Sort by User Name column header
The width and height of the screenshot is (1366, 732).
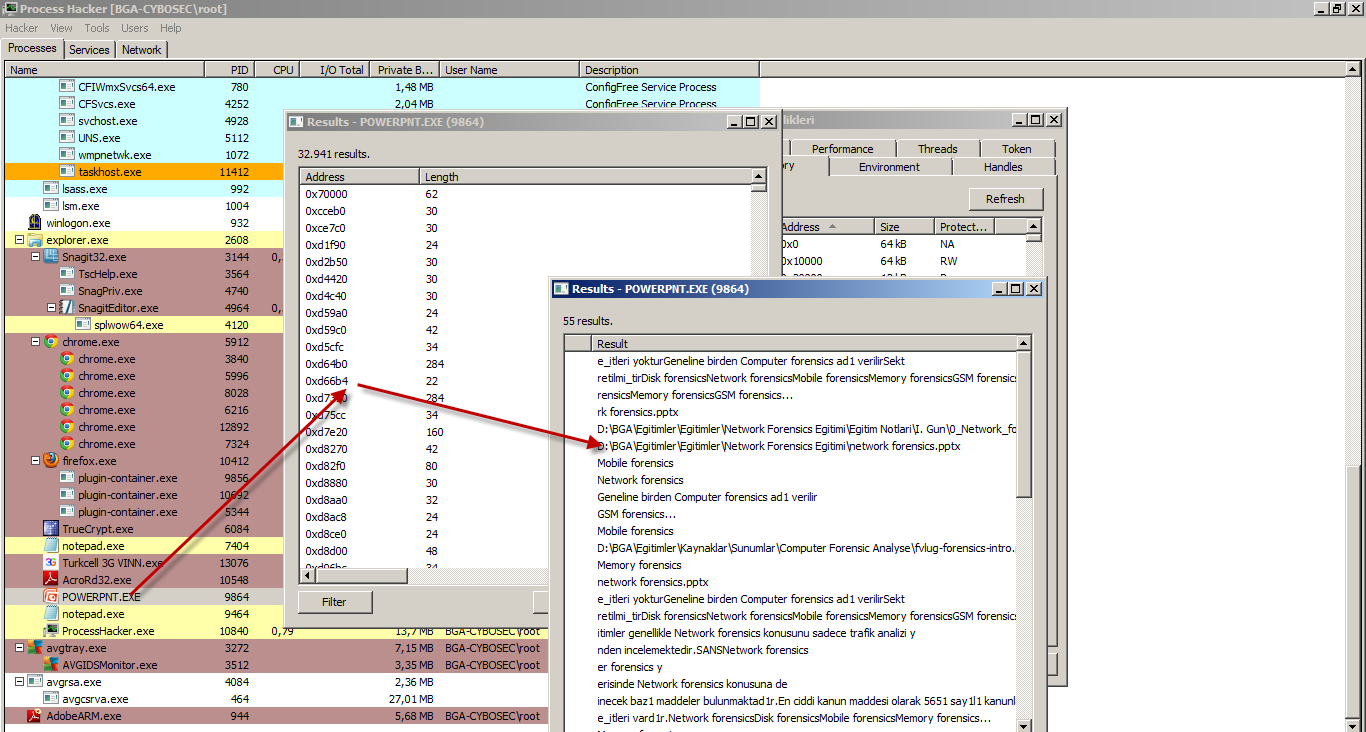pos(510,70)
